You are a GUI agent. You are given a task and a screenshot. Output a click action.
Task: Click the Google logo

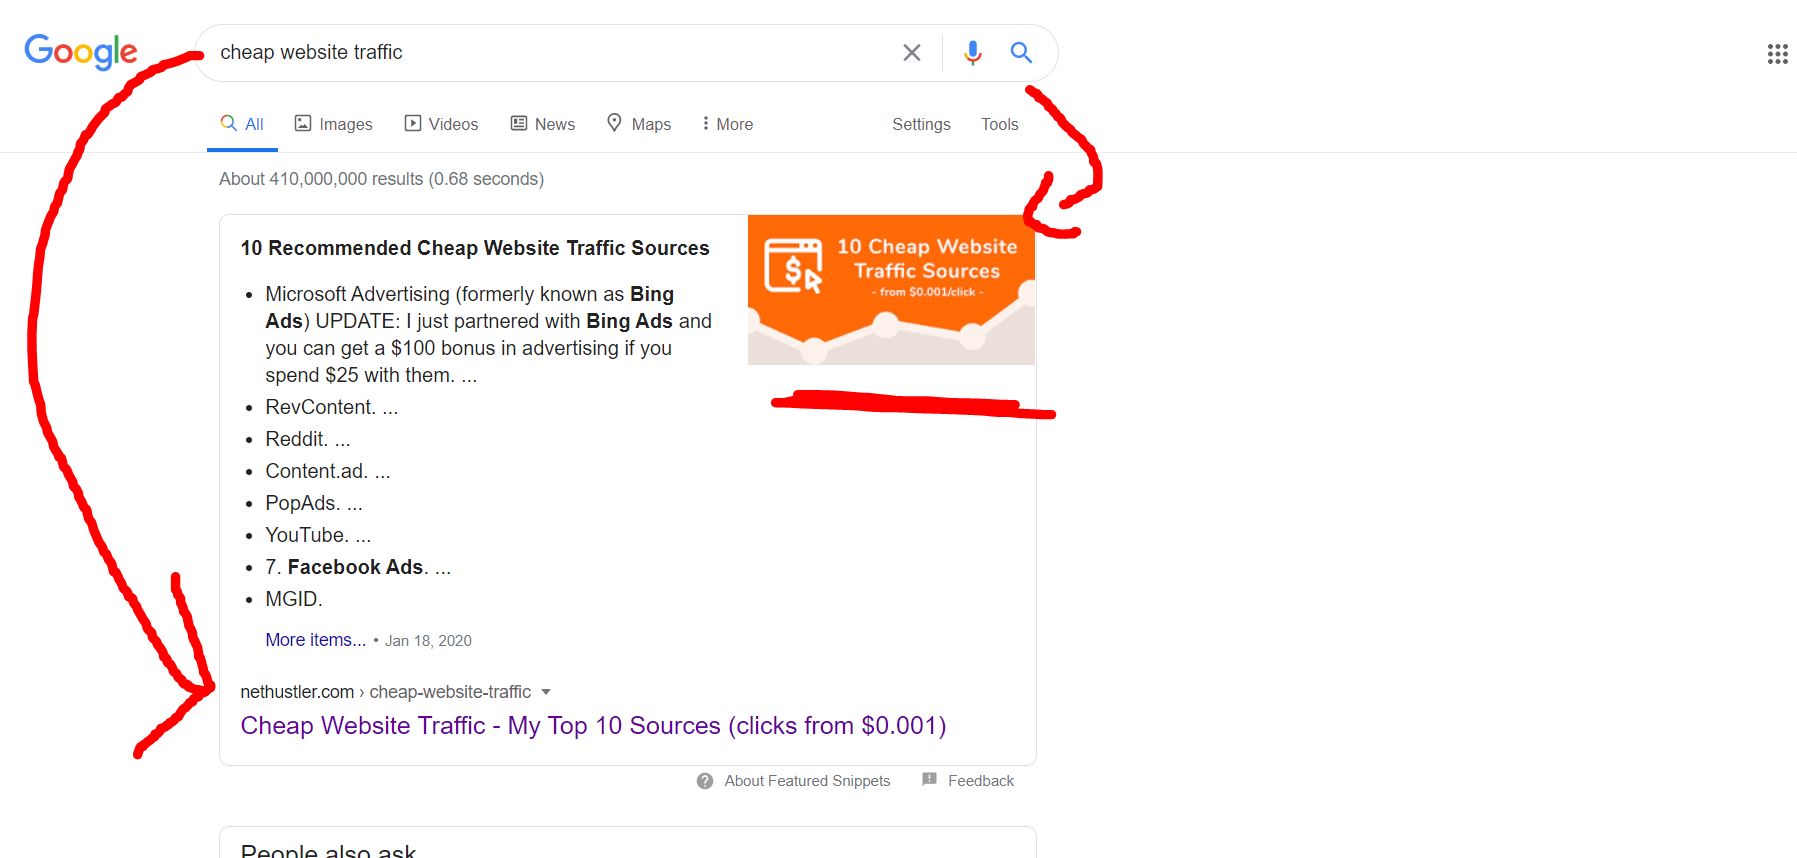click(81, 52)
